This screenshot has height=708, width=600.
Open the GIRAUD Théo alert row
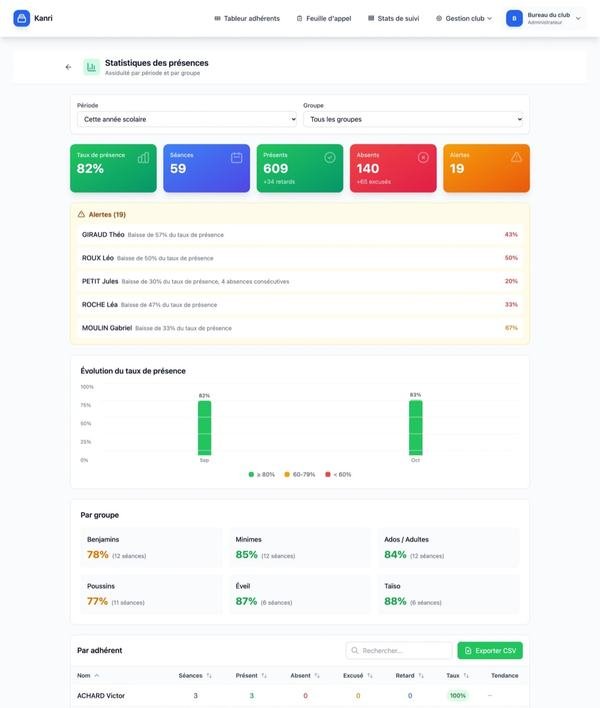pos(300,234)
